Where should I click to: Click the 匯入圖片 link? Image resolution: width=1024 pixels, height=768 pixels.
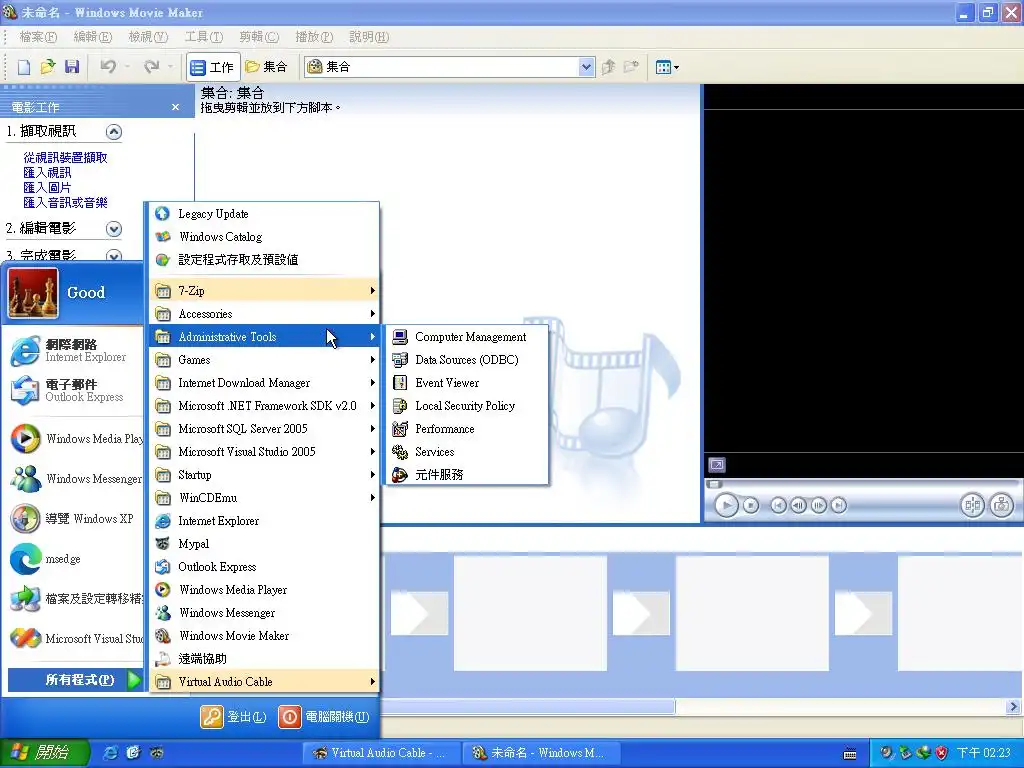47,187
